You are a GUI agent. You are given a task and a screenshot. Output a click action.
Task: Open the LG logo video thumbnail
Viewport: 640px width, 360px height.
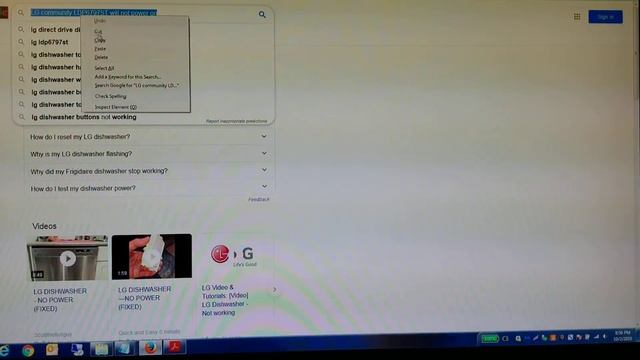point(234,256)
